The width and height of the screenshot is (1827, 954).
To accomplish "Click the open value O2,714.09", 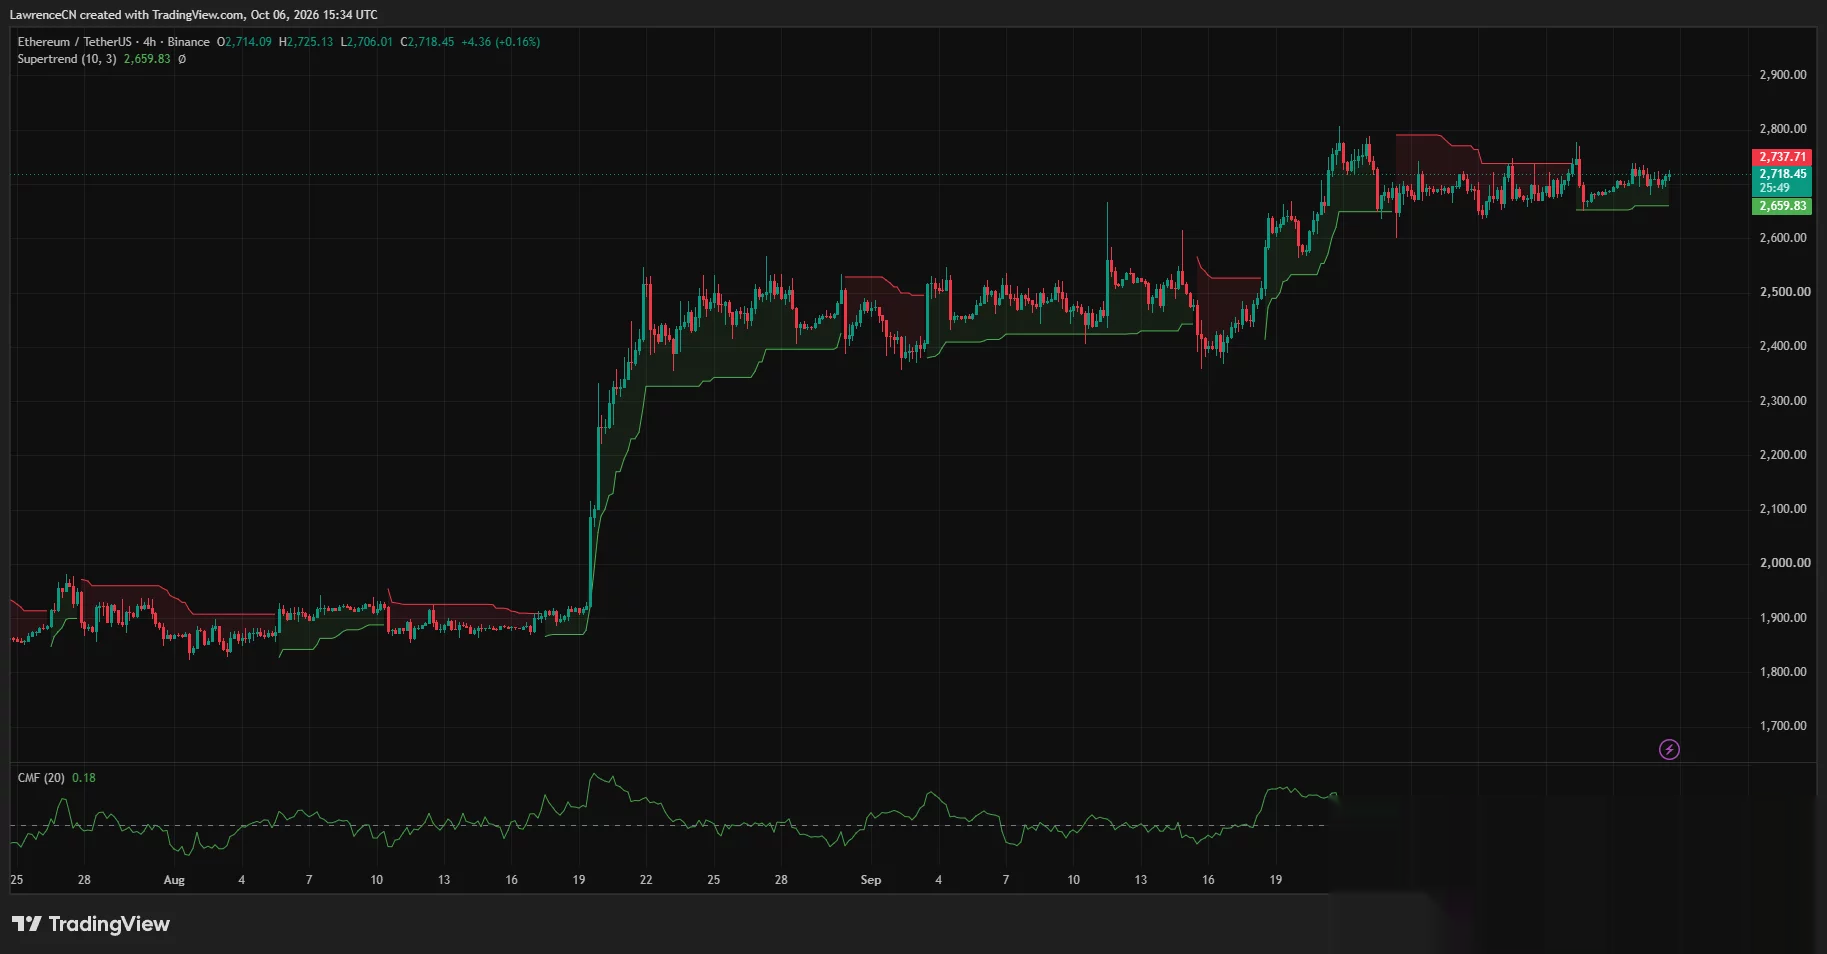I will (x=245, y=42).
